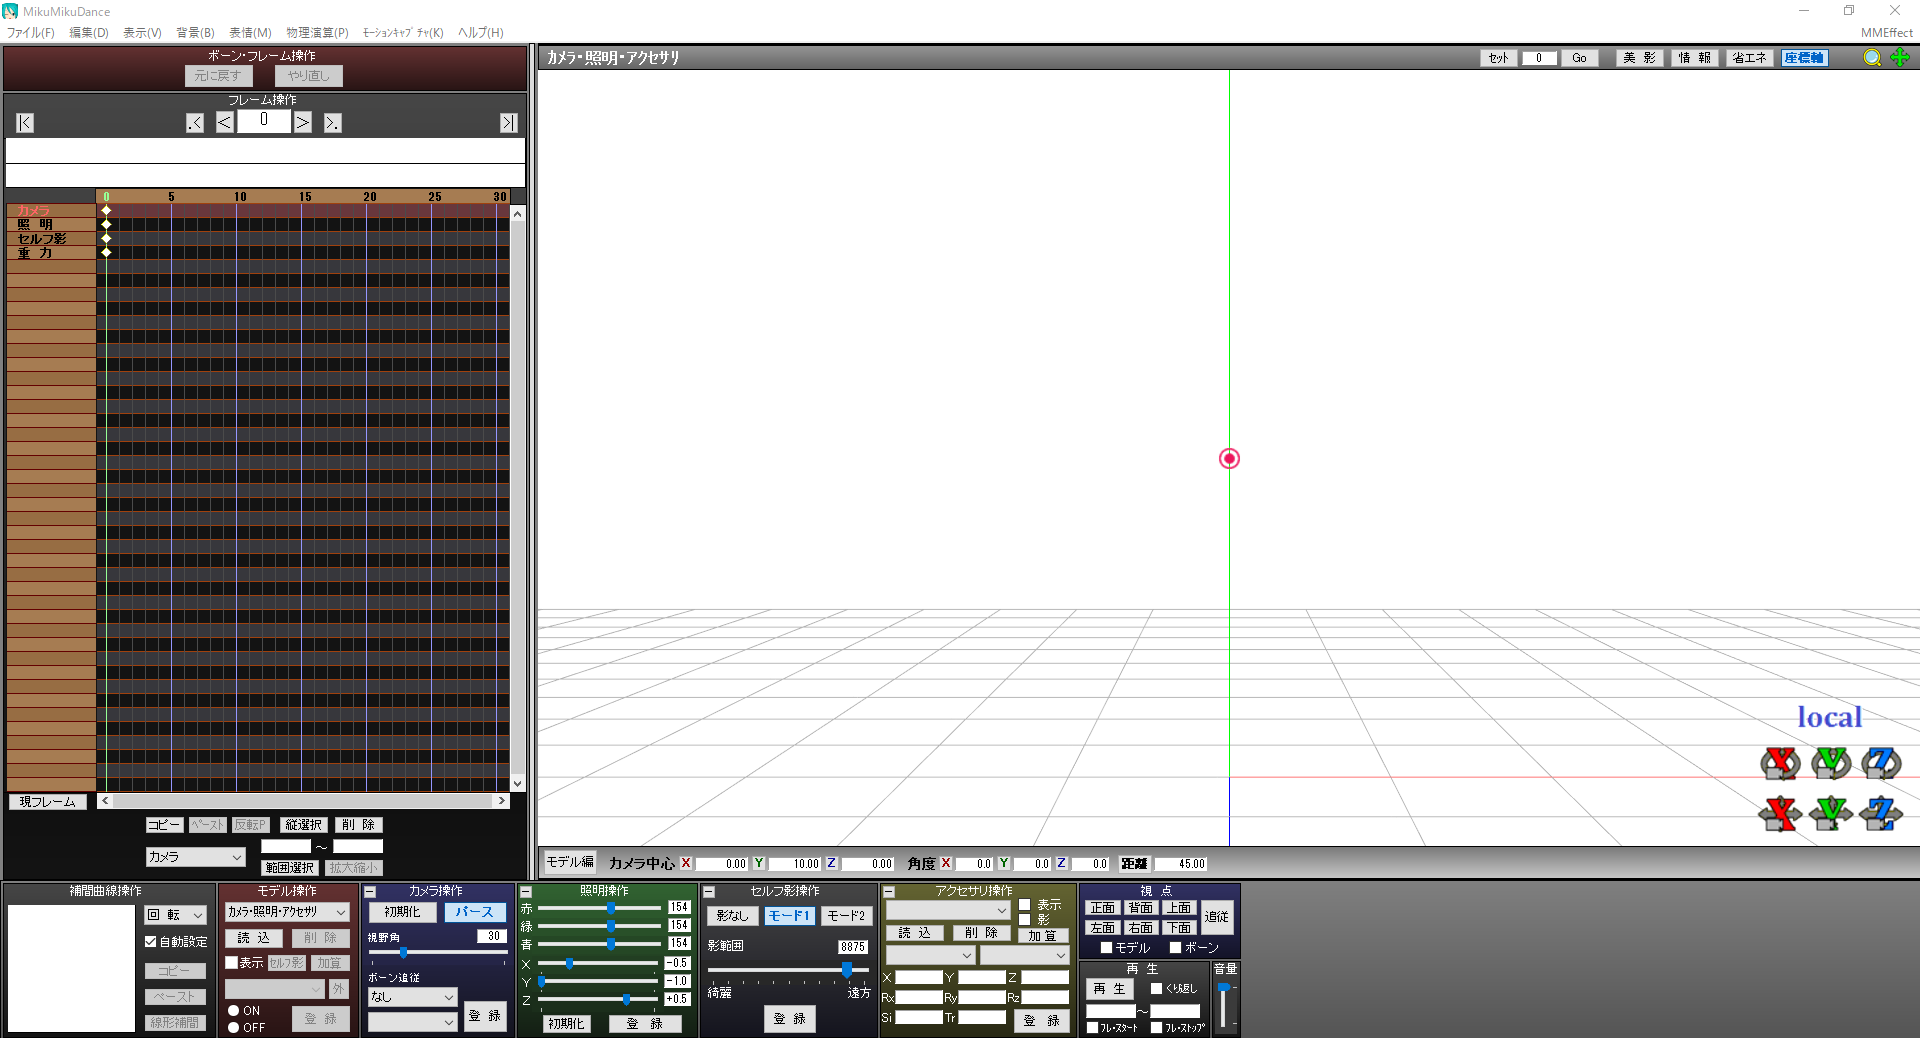Click the local coordinate mode label
Screen dimensions: 1920x1038
(1829, 717)
